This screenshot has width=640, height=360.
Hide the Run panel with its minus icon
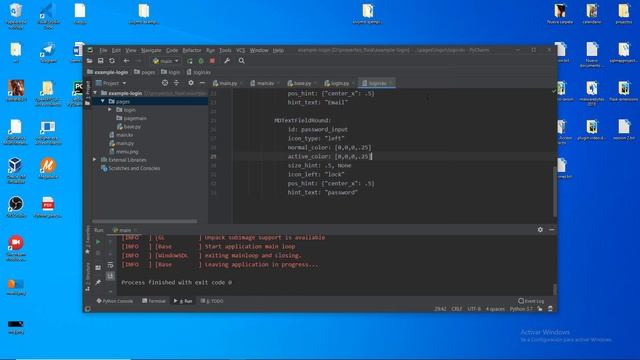click(551, 230)
